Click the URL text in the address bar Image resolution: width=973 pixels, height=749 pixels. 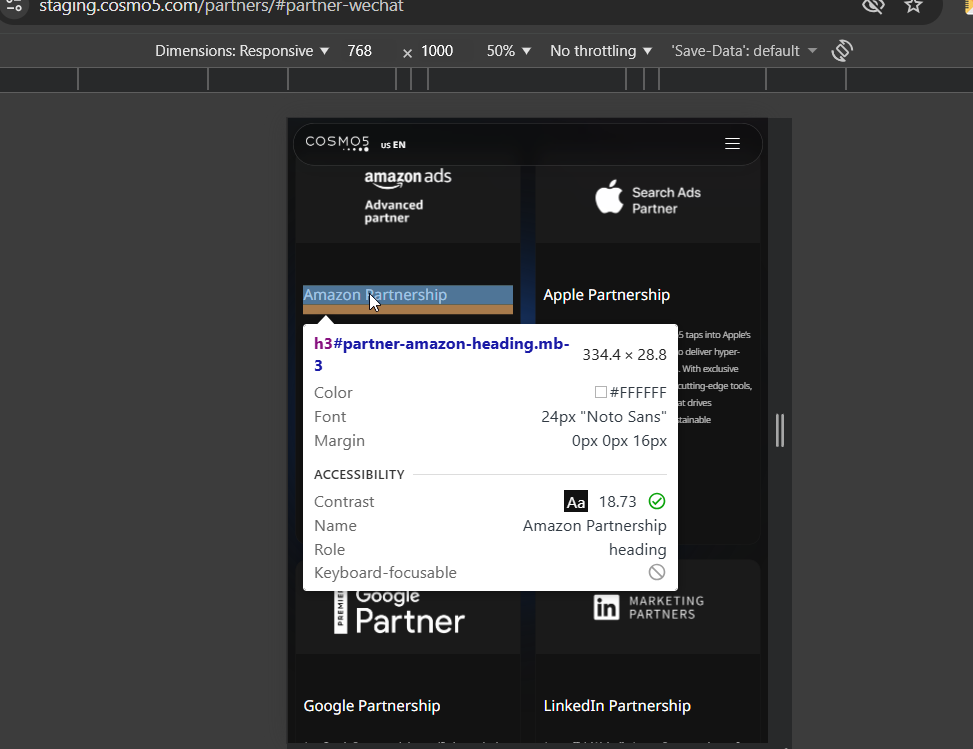tap(221, 7)
